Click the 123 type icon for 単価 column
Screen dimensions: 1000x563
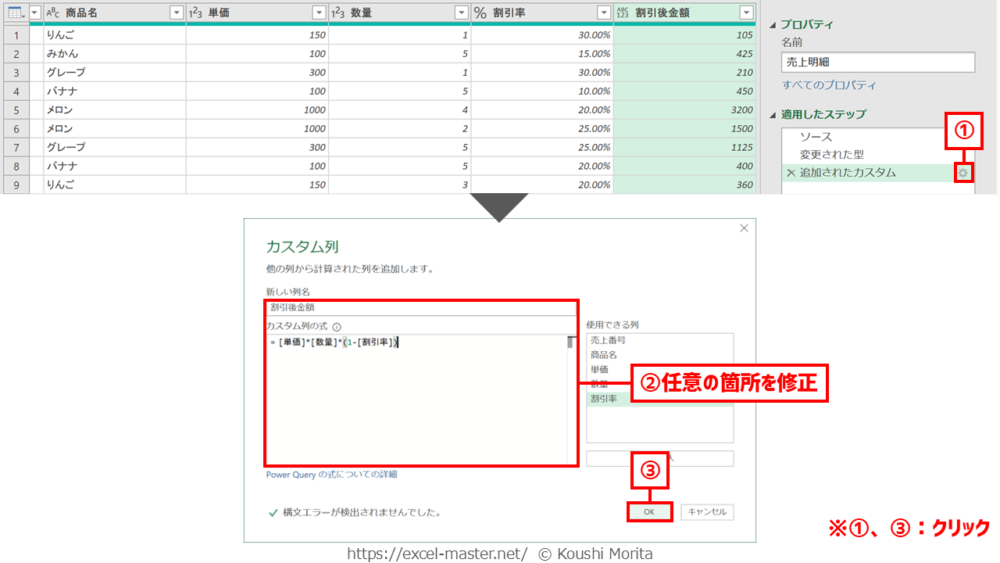[196, 12]
